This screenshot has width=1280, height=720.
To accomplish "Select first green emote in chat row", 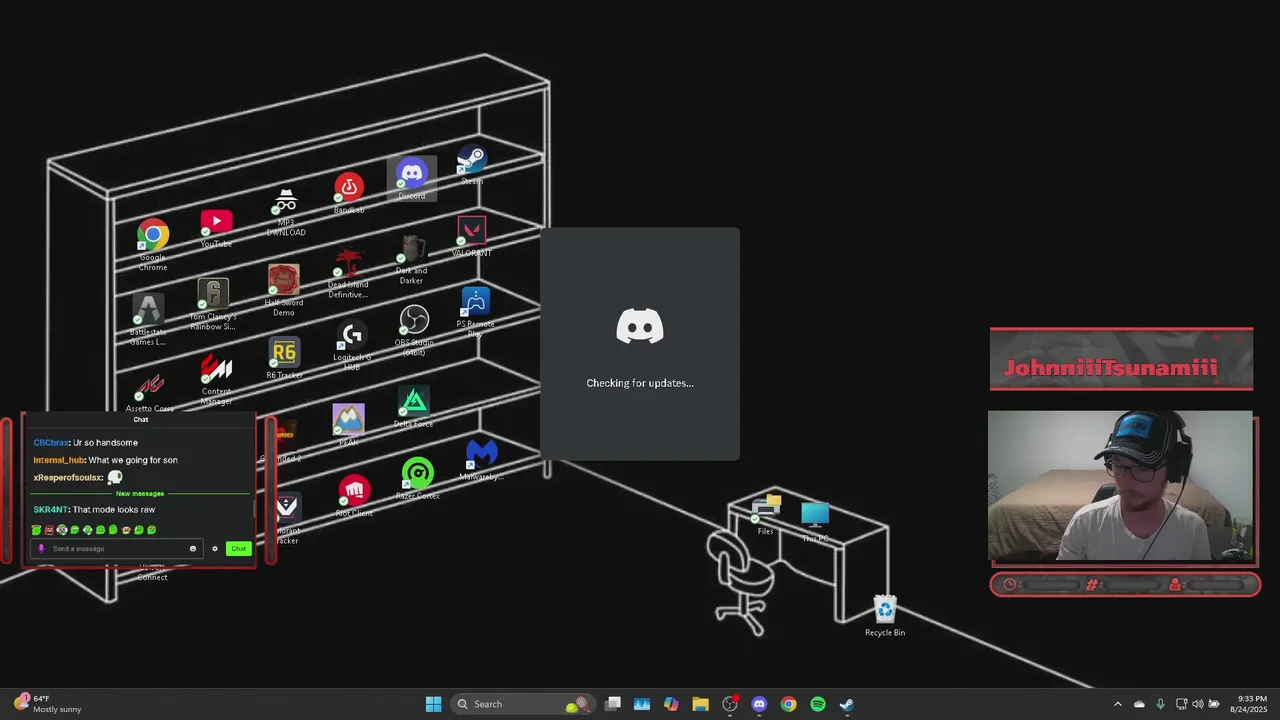I will tap(37, 530).
